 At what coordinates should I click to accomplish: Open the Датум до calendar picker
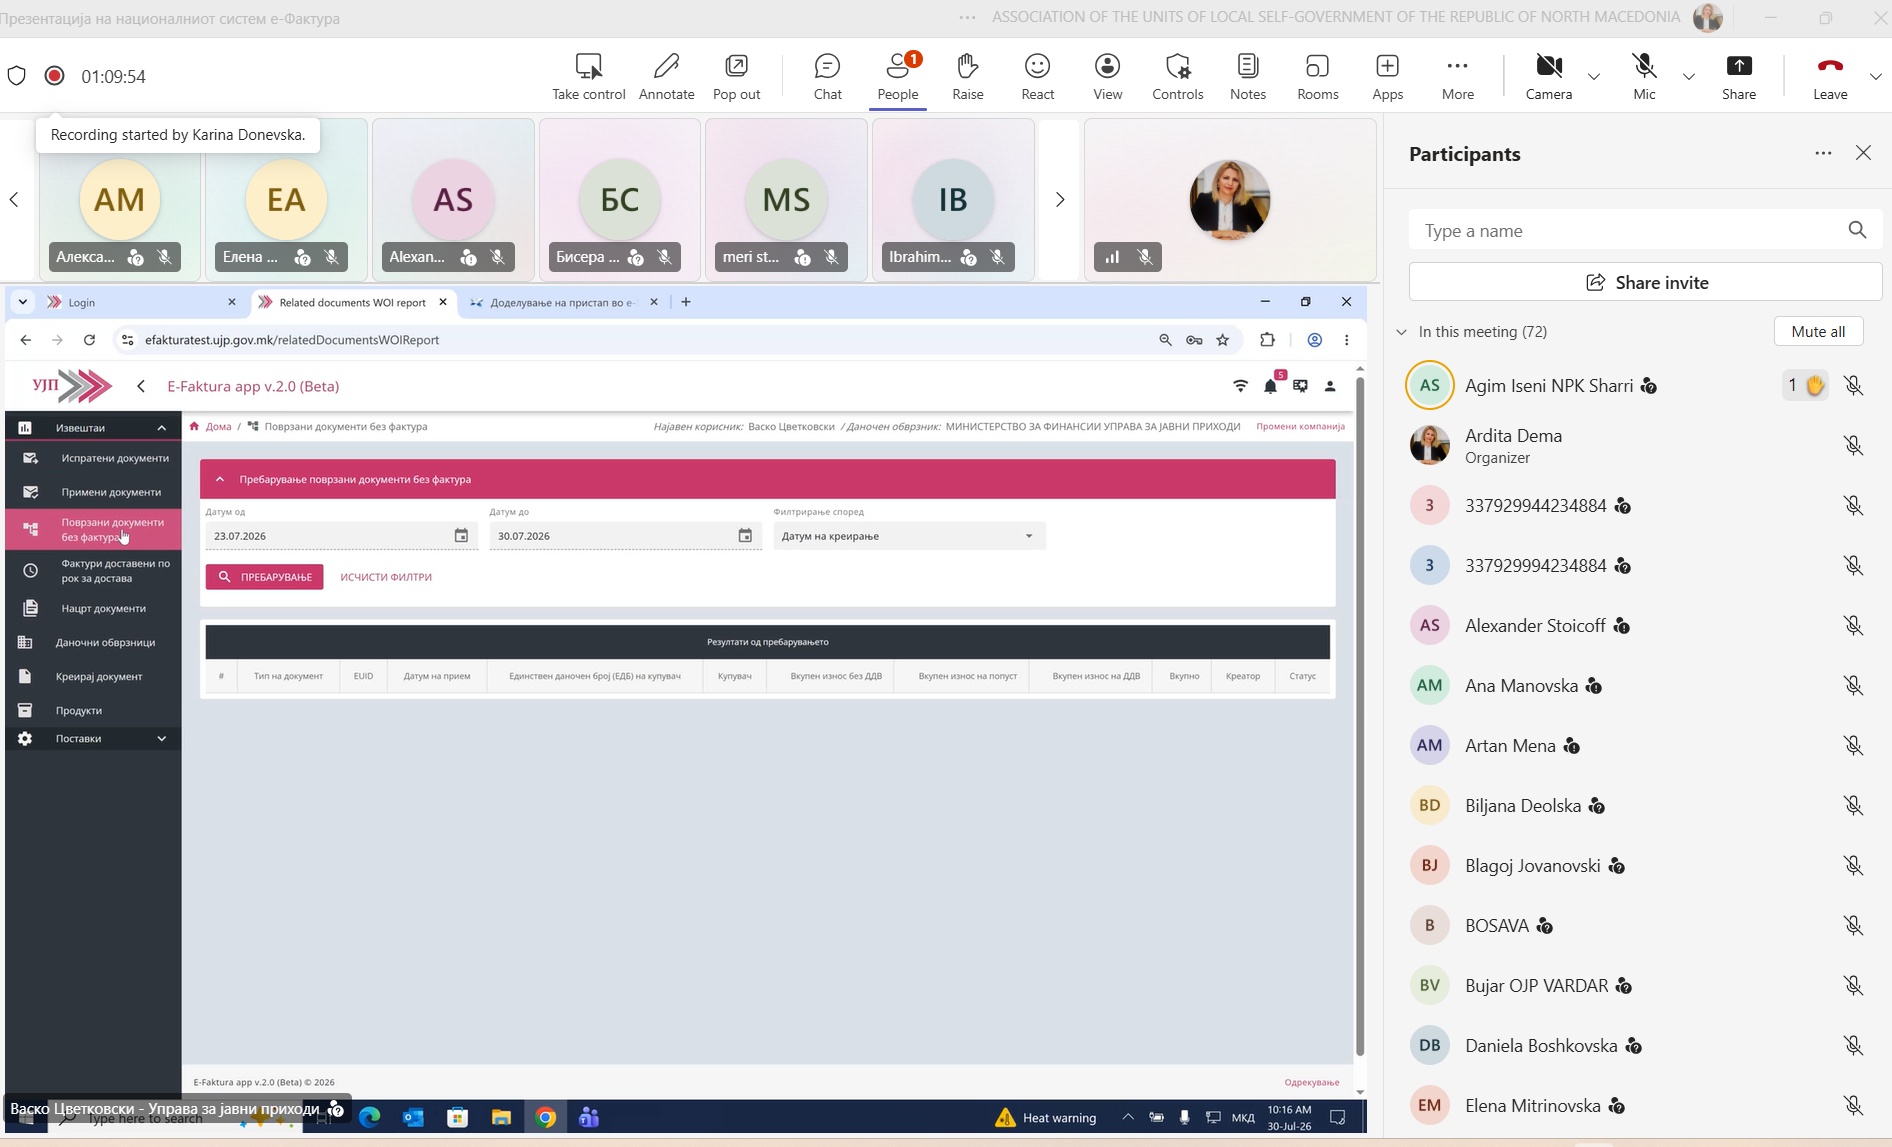(745, 536)
